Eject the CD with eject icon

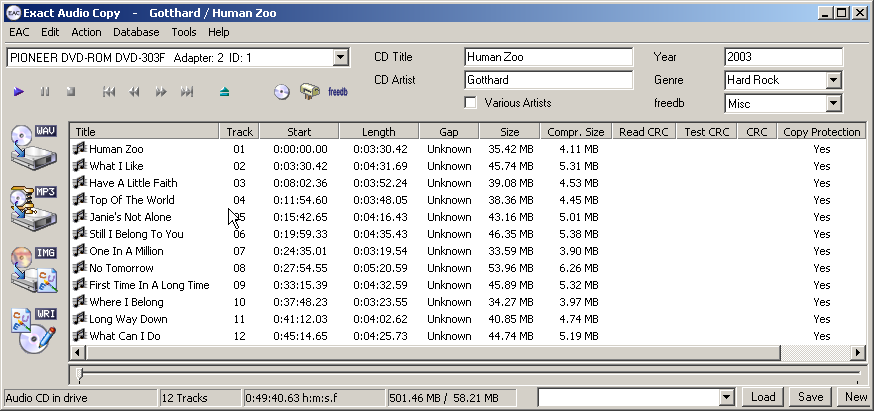pyautogui.click(x=225, y=92)
